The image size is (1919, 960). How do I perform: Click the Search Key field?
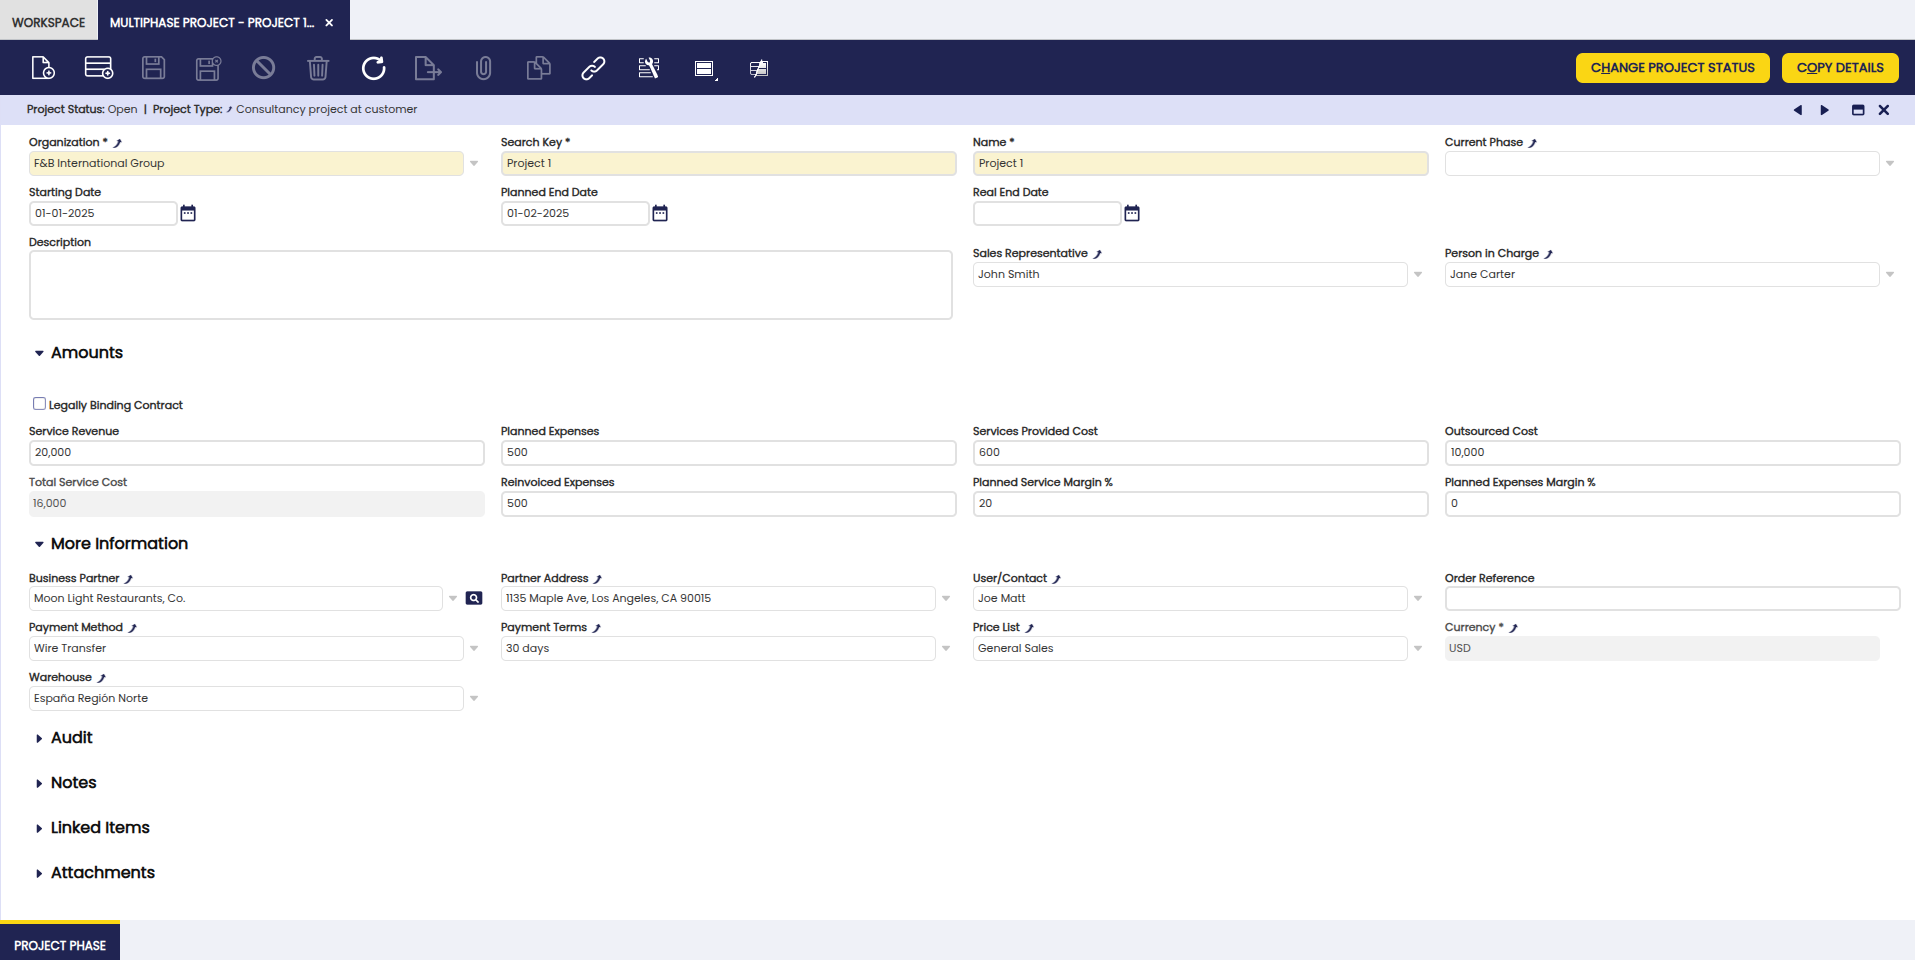click(x=728, y=163)
